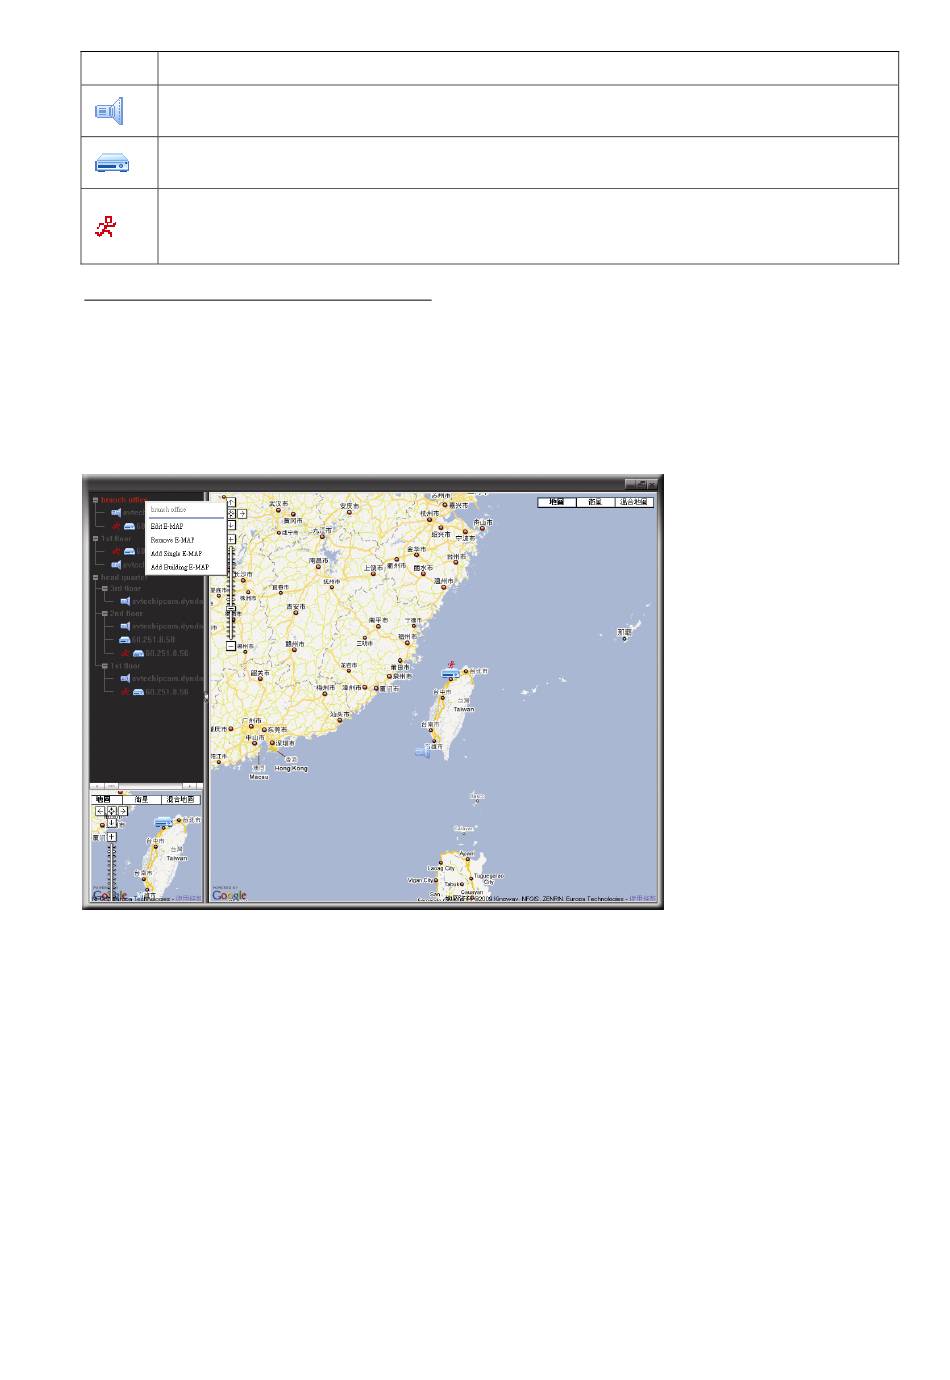
Task: Click the DVR marker on the mini map
Action: [x=164, y=822]
